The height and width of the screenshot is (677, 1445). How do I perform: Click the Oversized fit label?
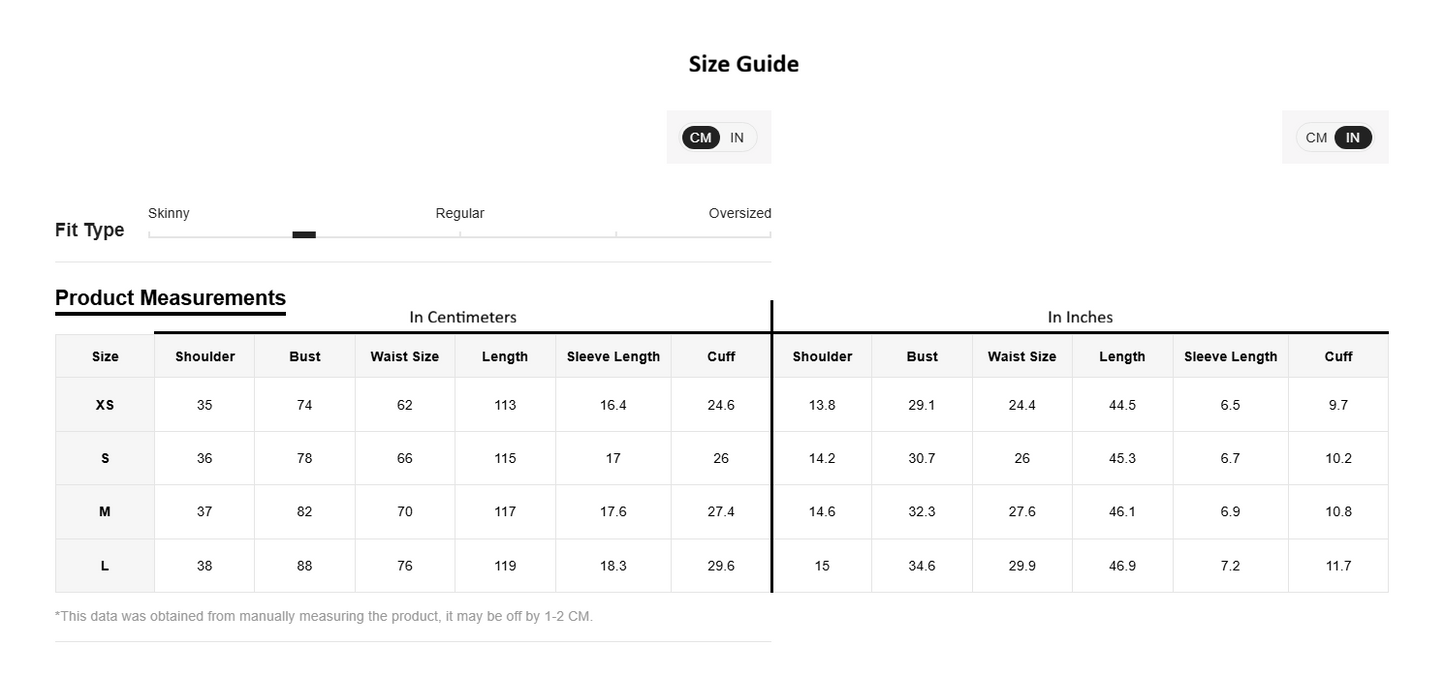tap(739, 213)
